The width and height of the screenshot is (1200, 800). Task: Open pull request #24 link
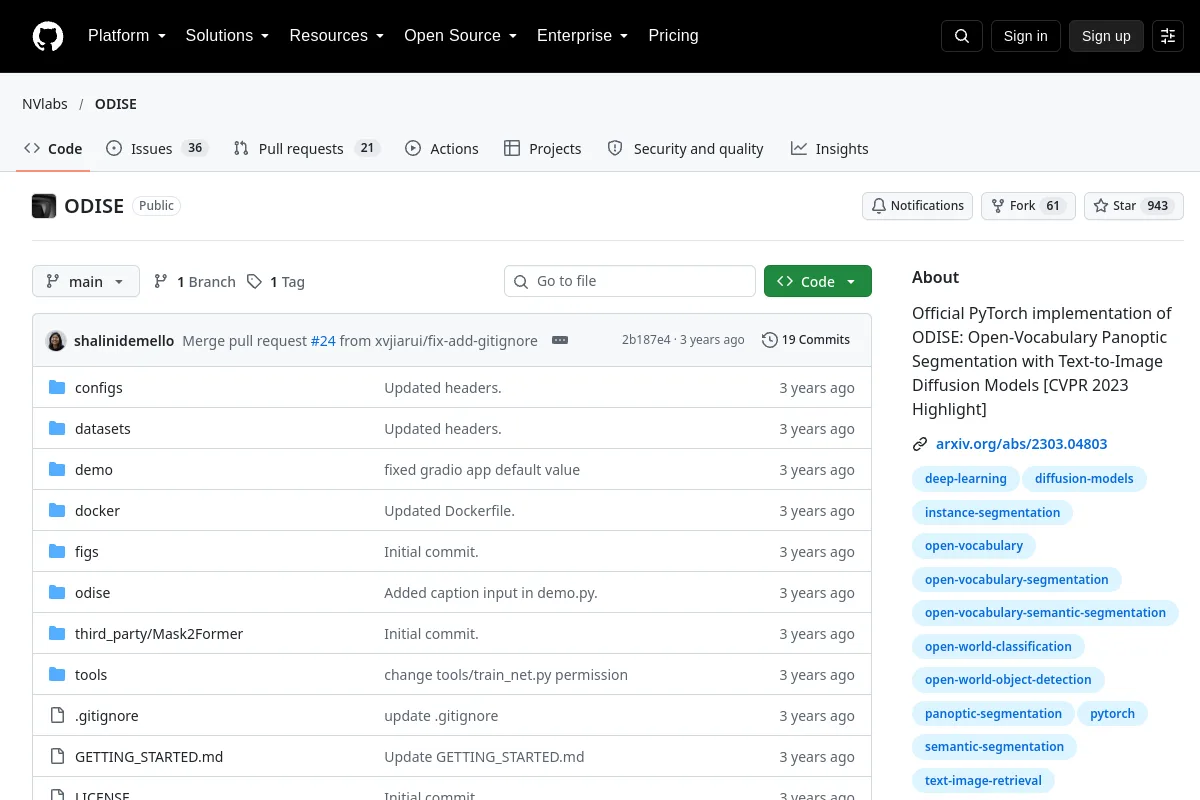tap(323, 340)
